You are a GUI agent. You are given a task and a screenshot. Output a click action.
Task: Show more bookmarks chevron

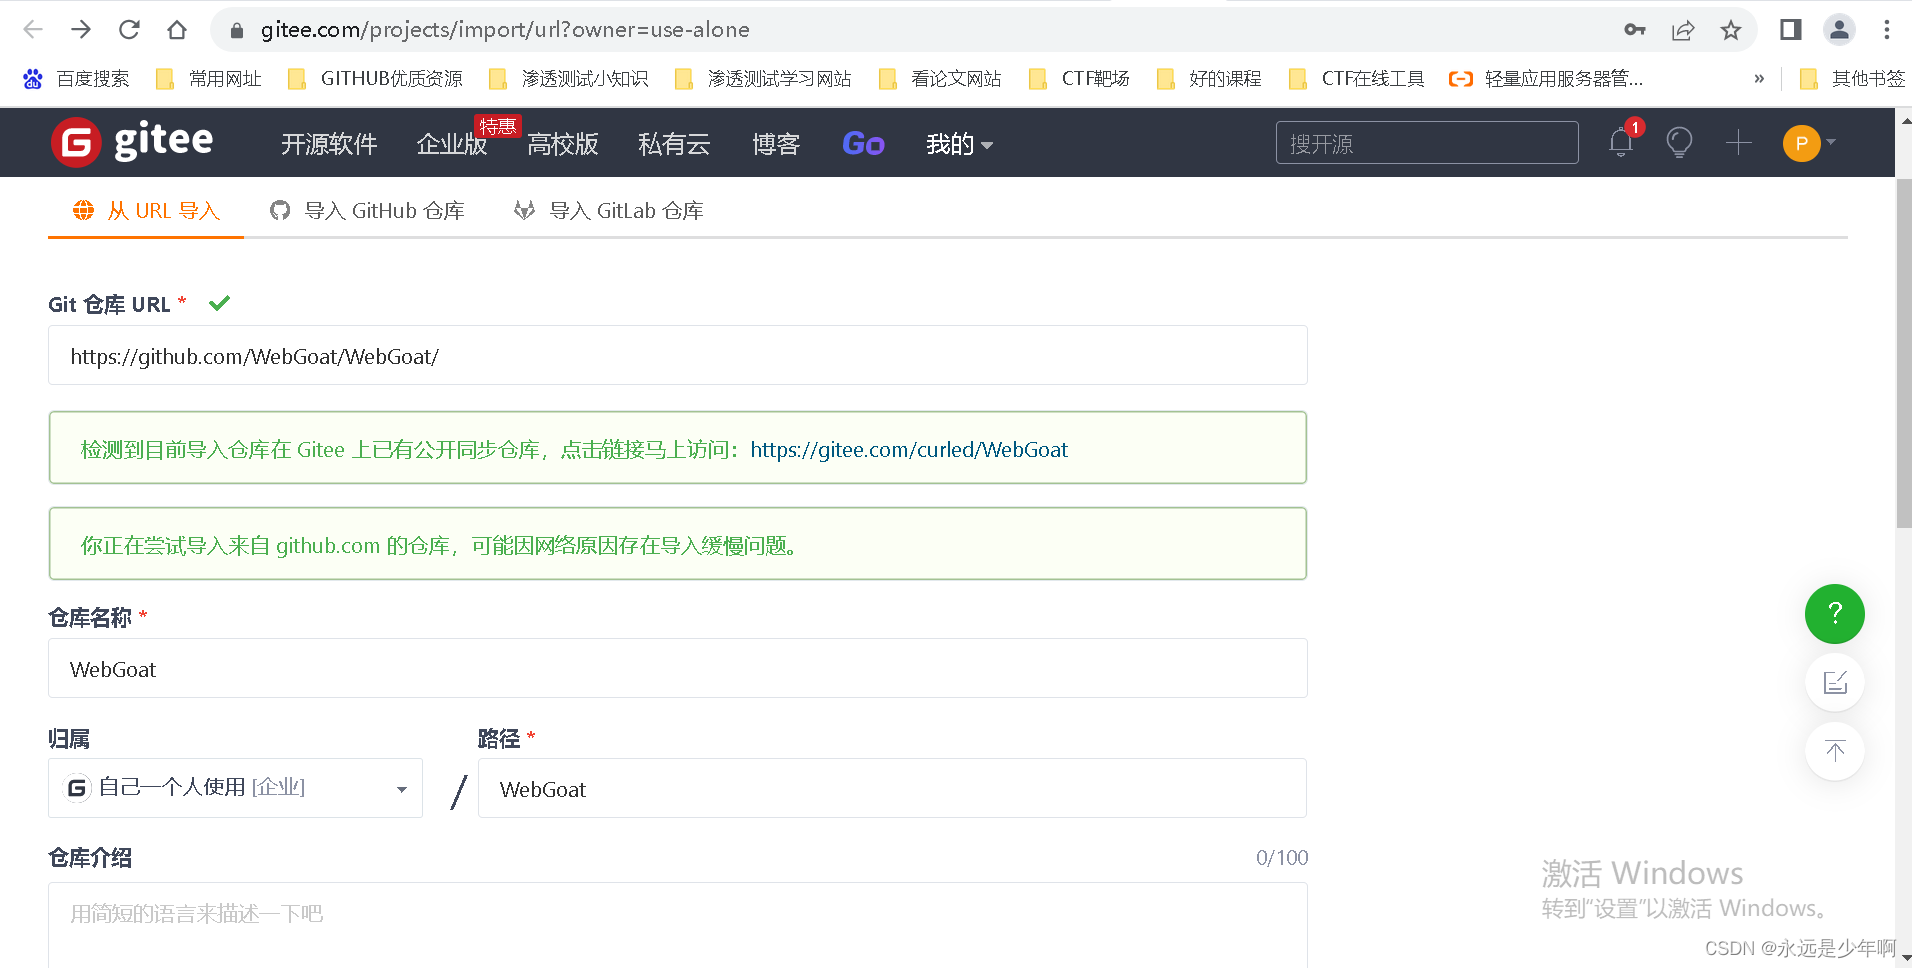click(1759, 79)
